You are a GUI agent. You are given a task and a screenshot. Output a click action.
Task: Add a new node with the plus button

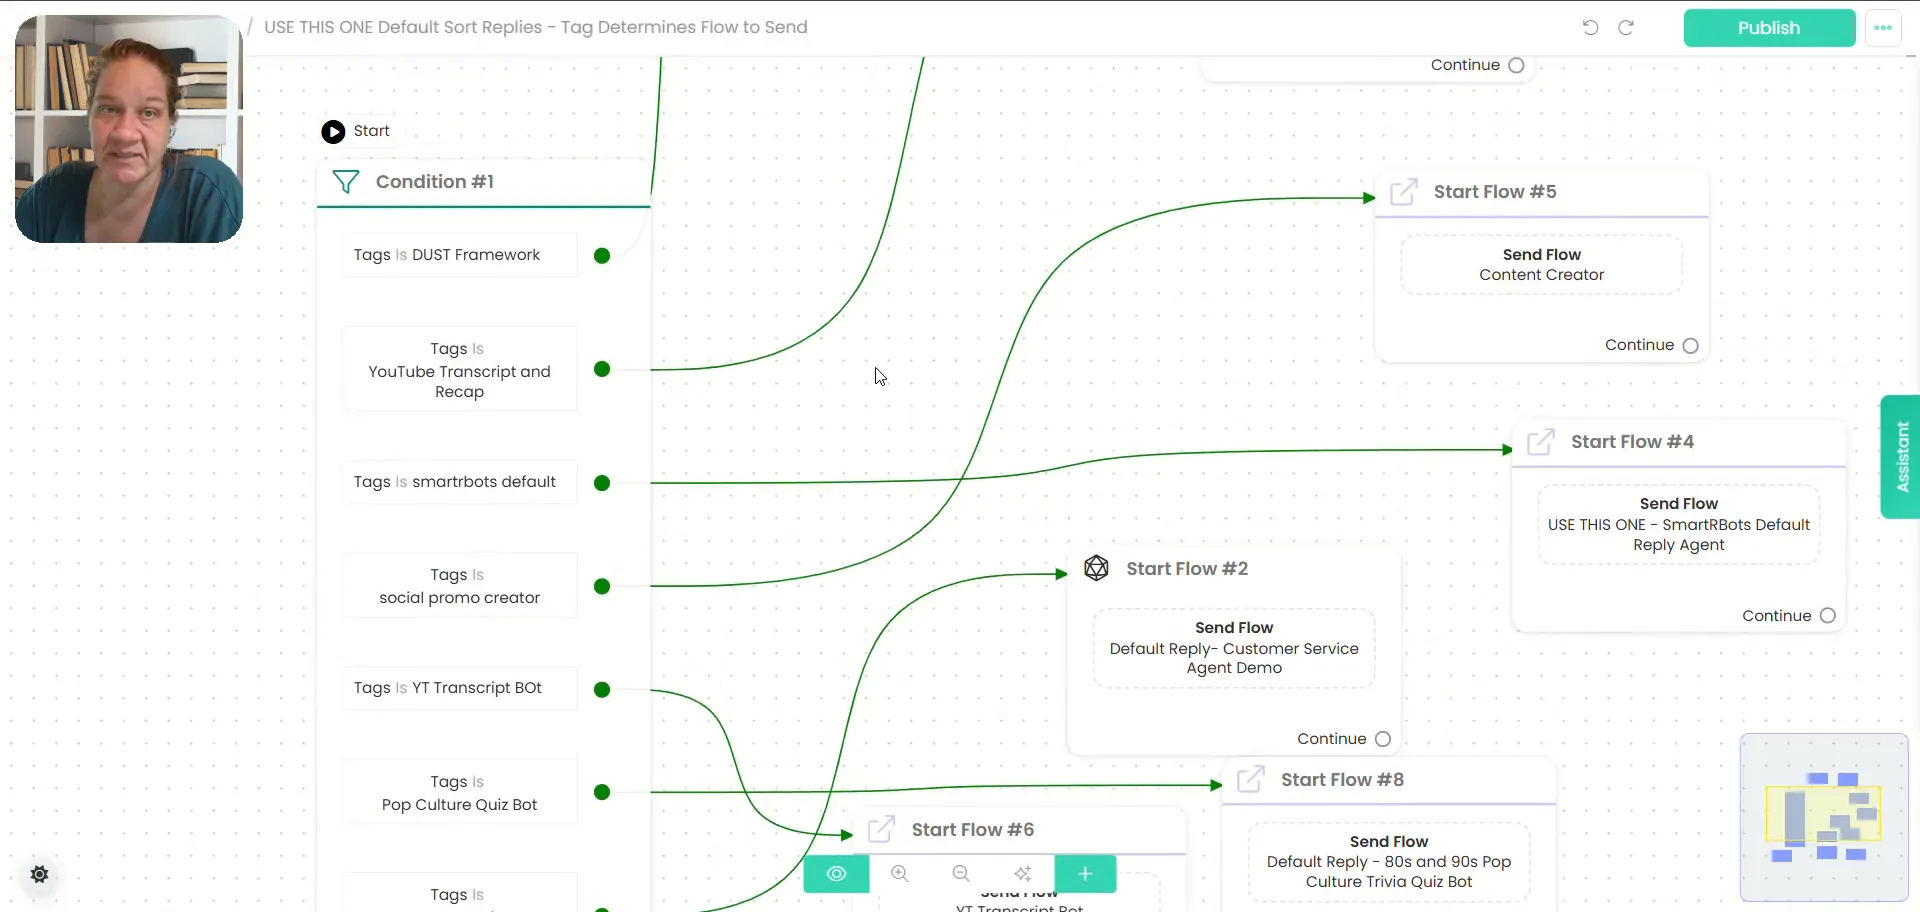coord(1085,874)
